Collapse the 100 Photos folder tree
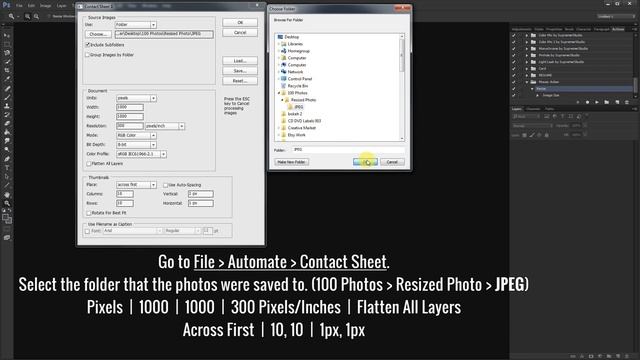640x360 pixels. point(279,93)
